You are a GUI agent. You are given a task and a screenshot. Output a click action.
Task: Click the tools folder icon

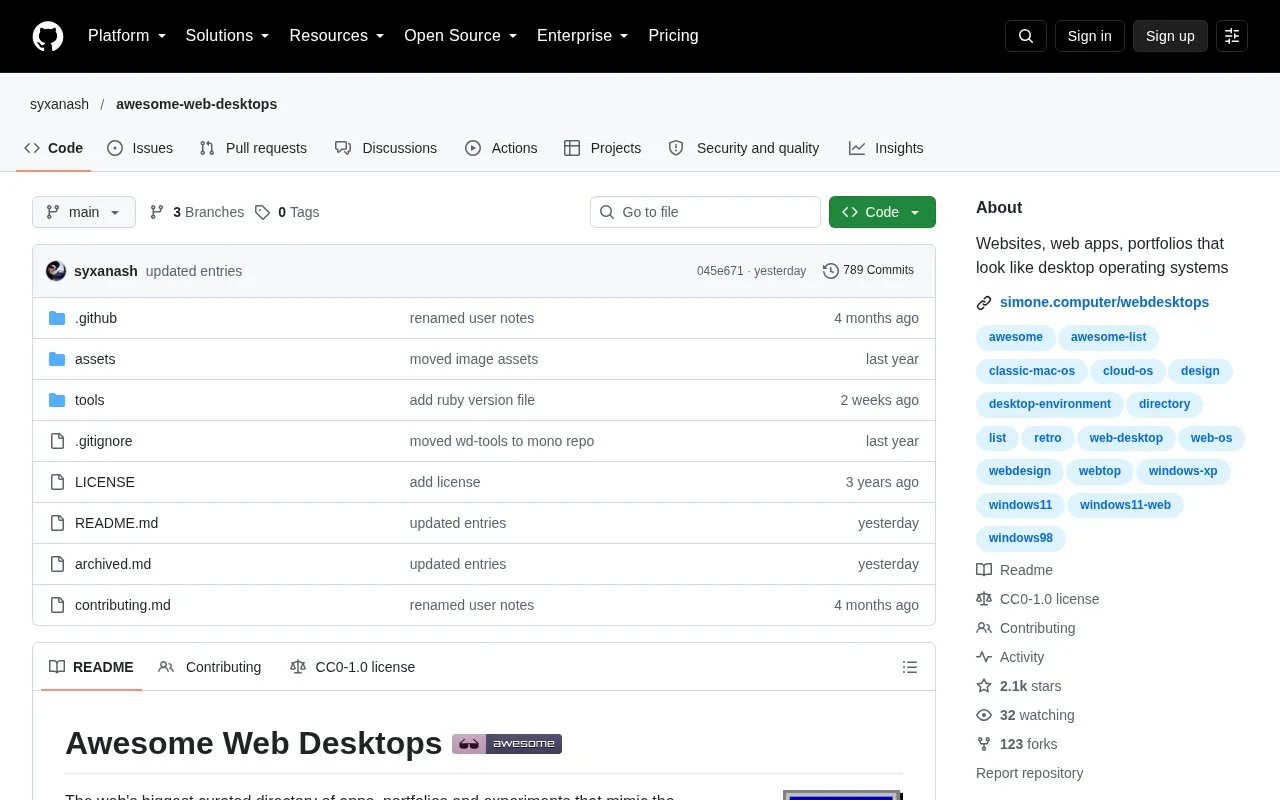[57, 400]
